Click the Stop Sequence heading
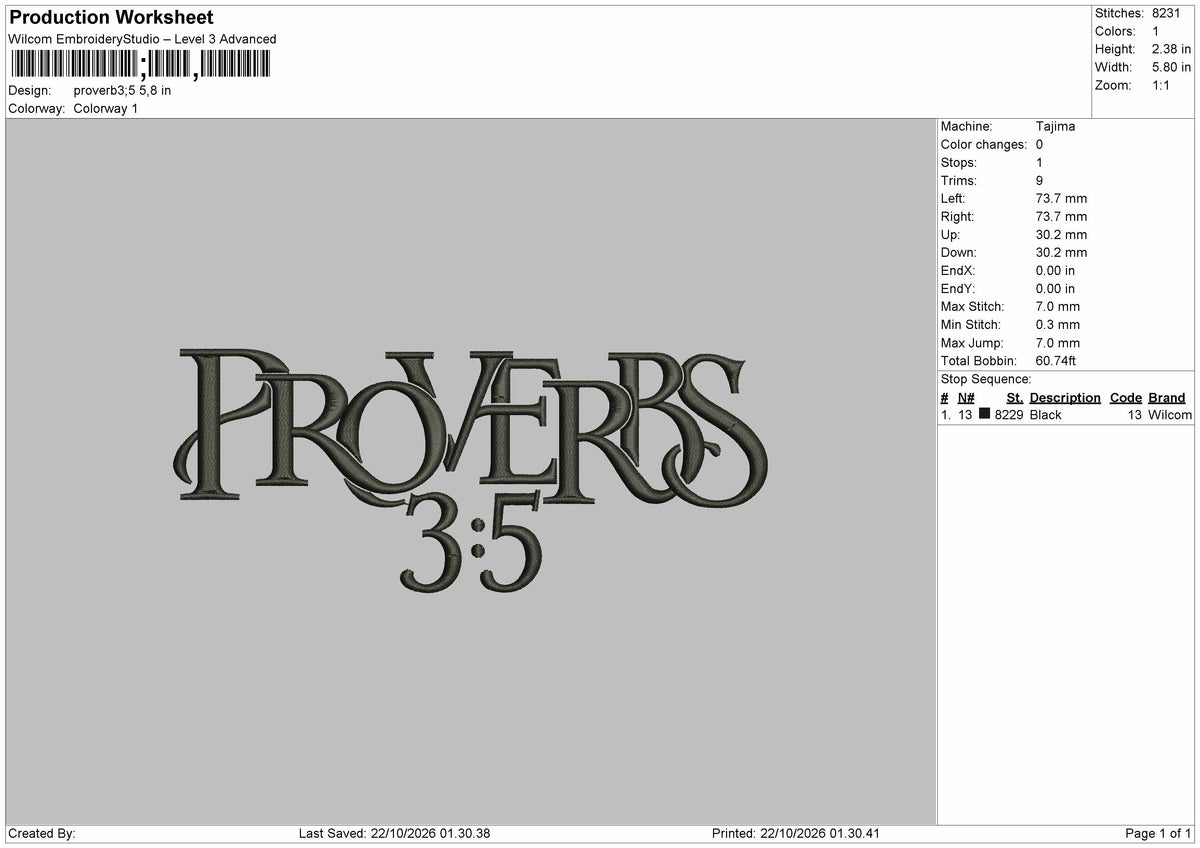Viewport: 1200px width, 848px height. click(x=986, y=379)
